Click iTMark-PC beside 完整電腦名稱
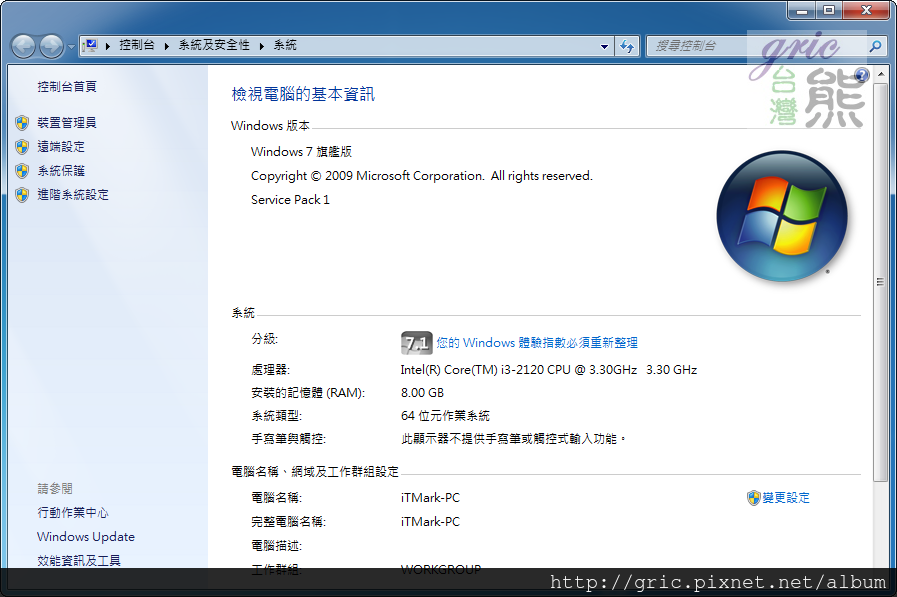This screenshot has height=597, width=897. pyautogui.click(x=430, y=522)
